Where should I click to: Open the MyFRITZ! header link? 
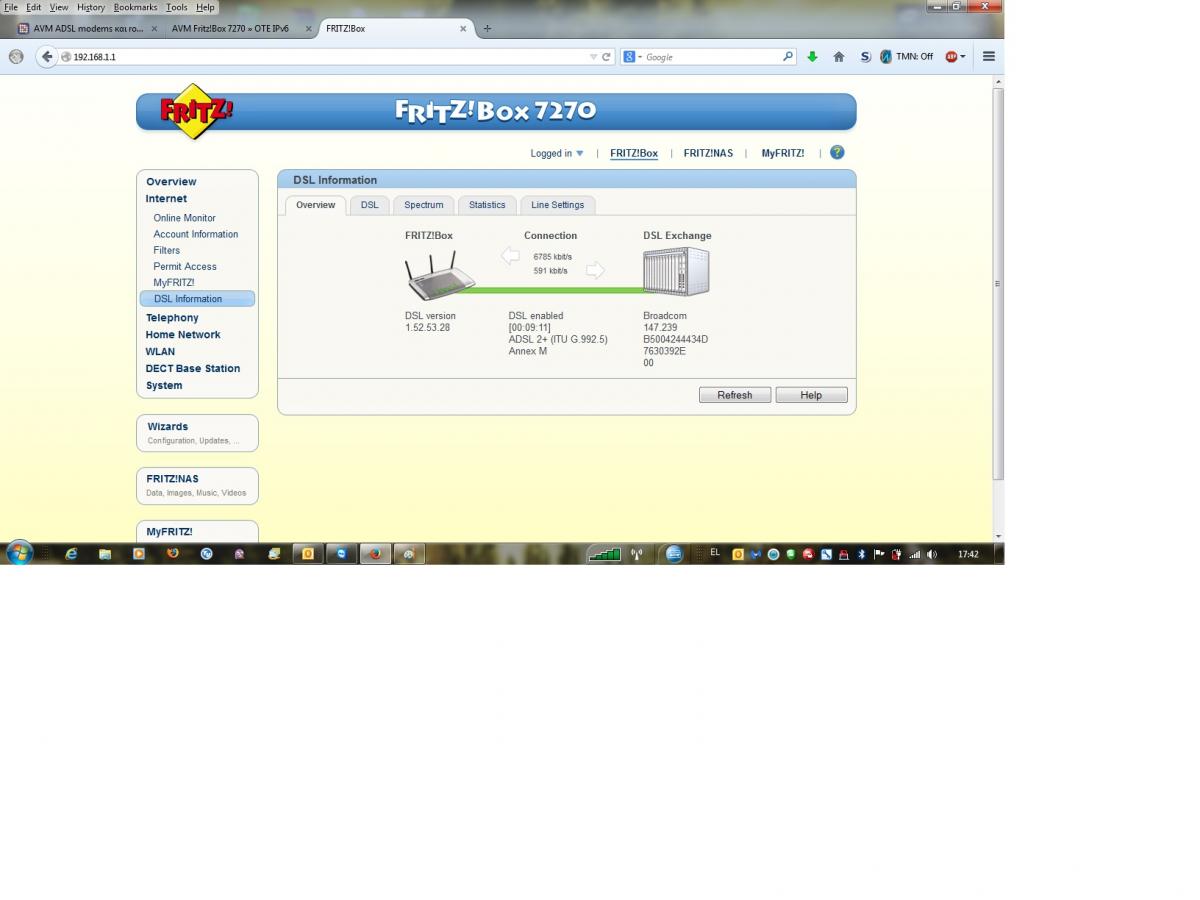coord(783,154)
